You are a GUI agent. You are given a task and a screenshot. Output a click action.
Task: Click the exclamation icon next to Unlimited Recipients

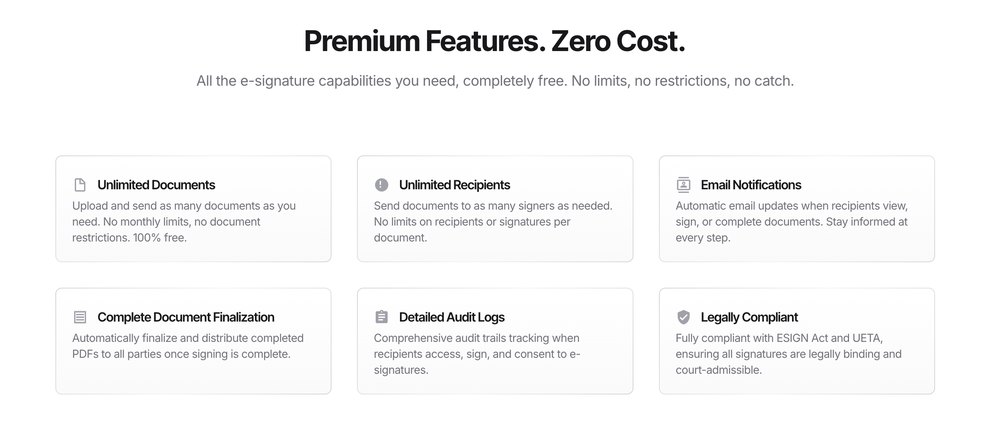click(381, 185)
